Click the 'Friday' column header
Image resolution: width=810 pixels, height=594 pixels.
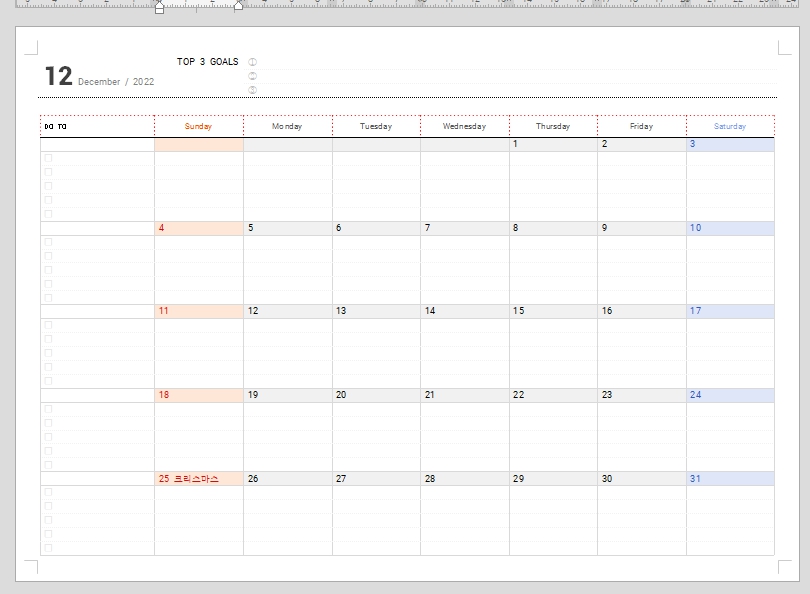[x=642, y=126]
